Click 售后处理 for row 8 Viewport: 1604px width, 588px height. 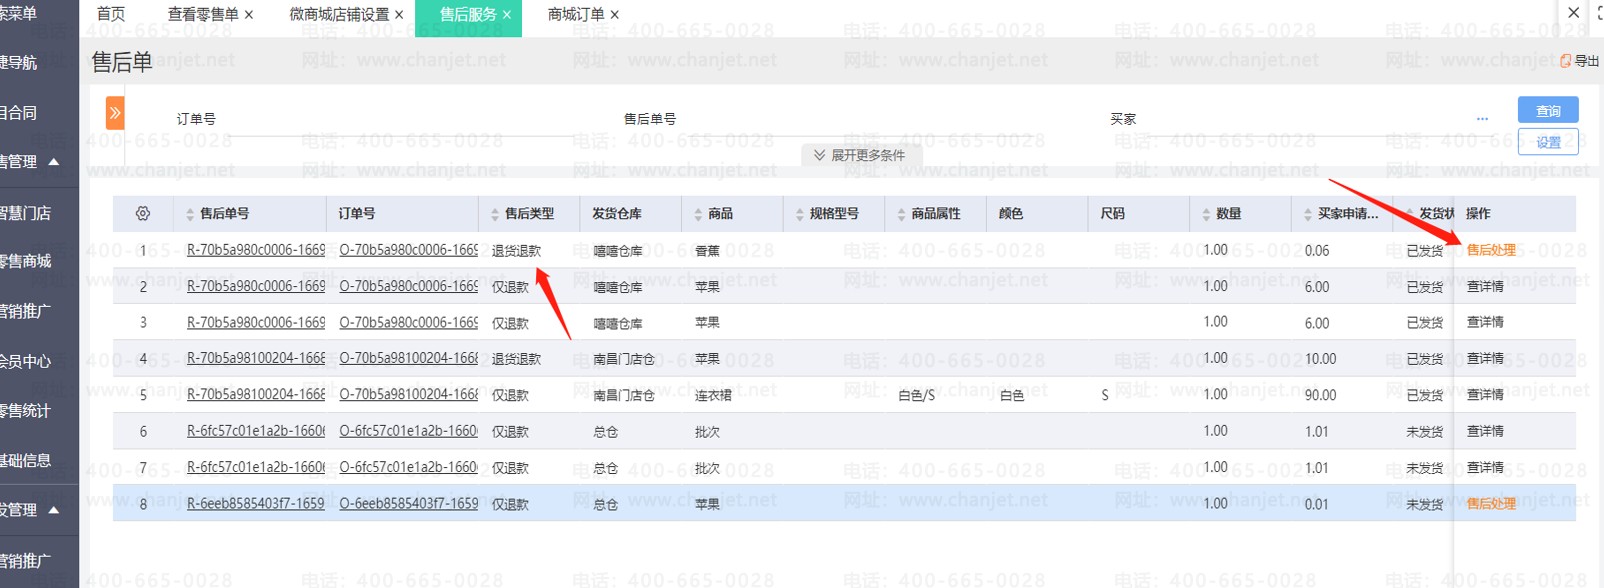pyautogui.click(x=1491, y=504)
